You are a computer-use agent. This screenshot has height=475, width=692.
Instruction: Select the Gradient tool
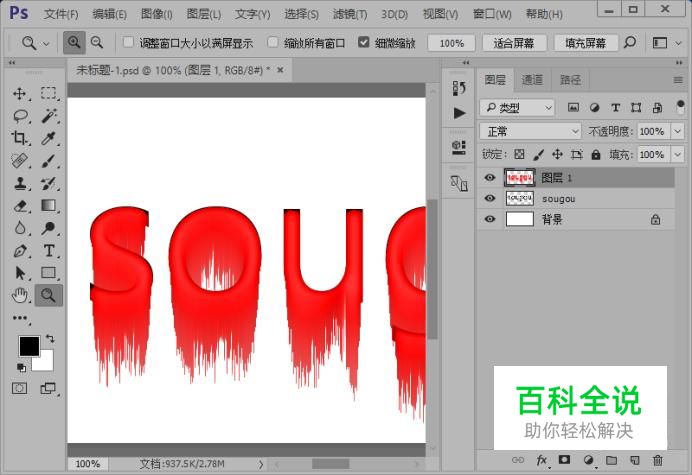49,206
